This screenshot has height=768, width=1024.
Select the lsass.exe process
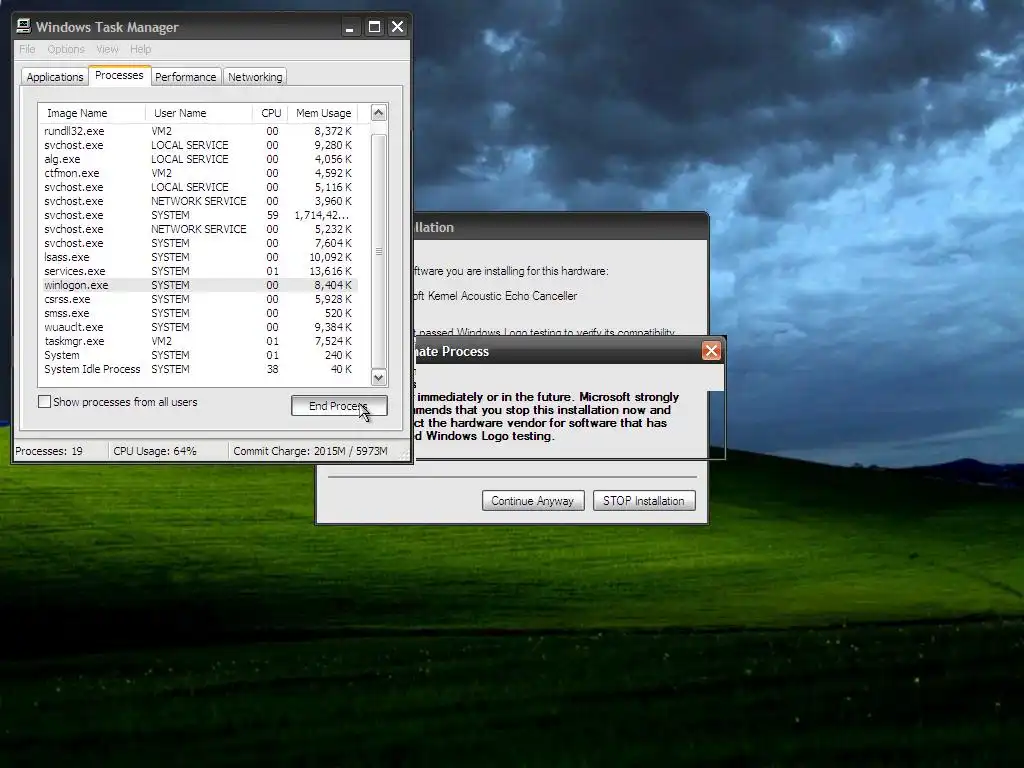199,257
